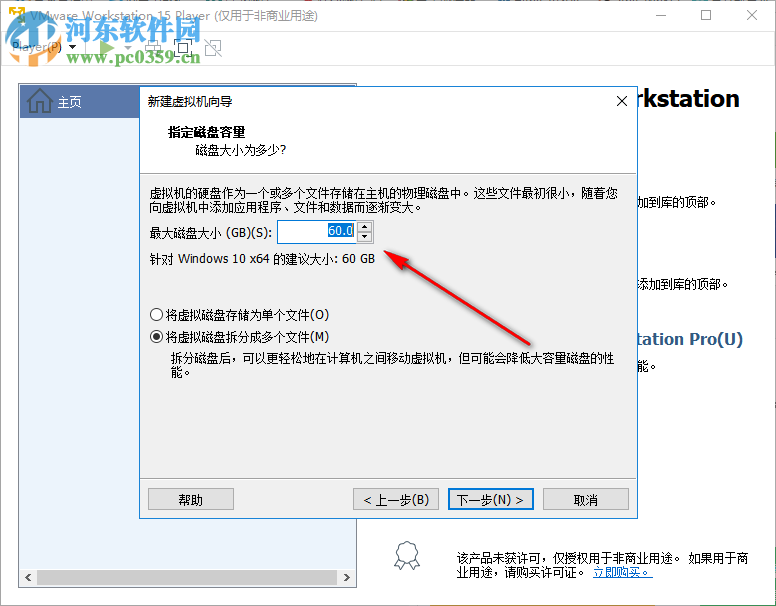Click the Unity mode toolbar icon
The image size is (776, 606).
213,48
